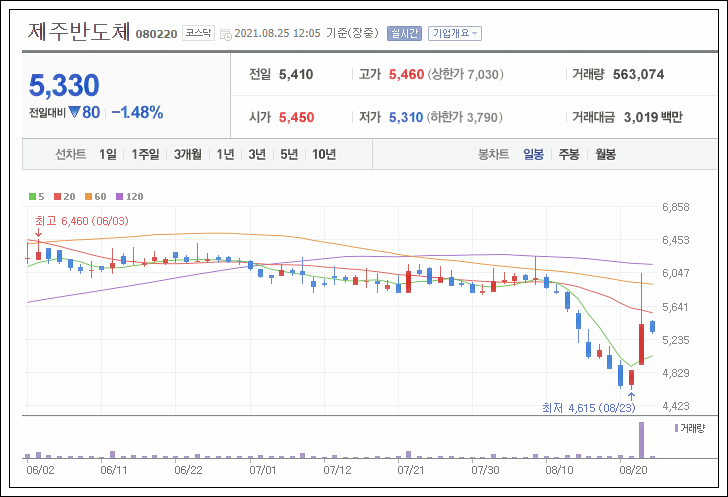Screen dimensions: 728x497
Task: Click the previous close value 5,410
Action: point(296,74)
